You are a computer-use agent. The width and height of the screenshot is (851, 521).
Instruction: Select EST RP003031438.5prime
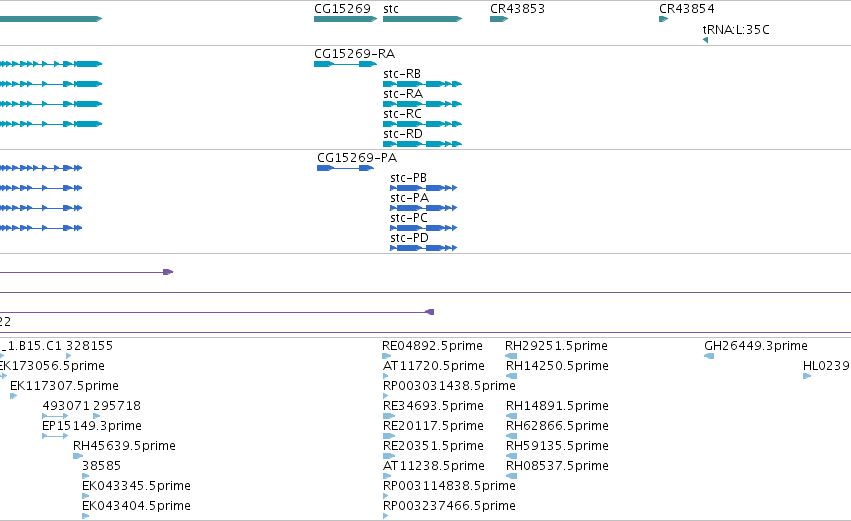(x=385, y=396)
